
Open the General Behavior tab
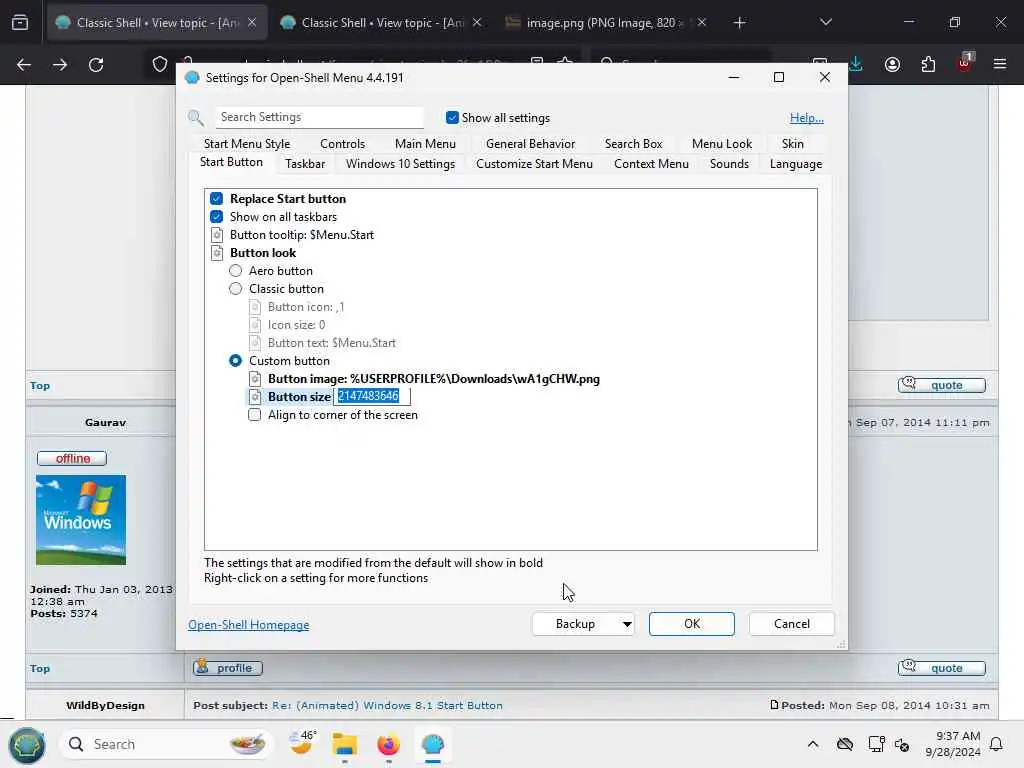[x=530, y=144]
